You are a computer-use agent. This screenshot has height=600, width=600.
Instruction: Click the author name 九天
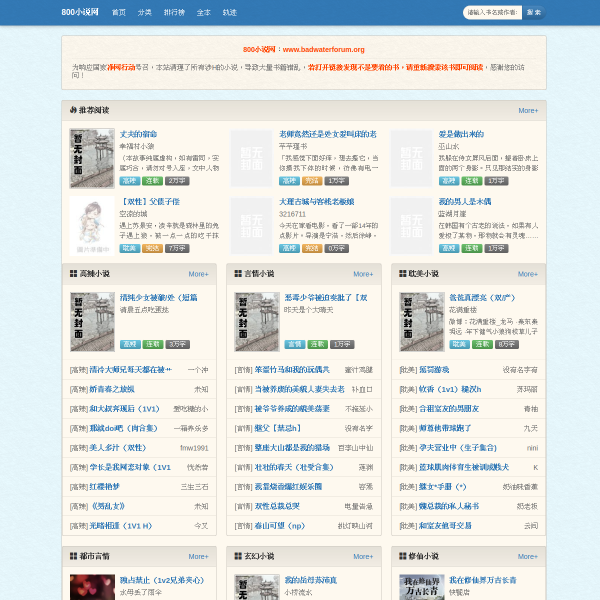531,429
